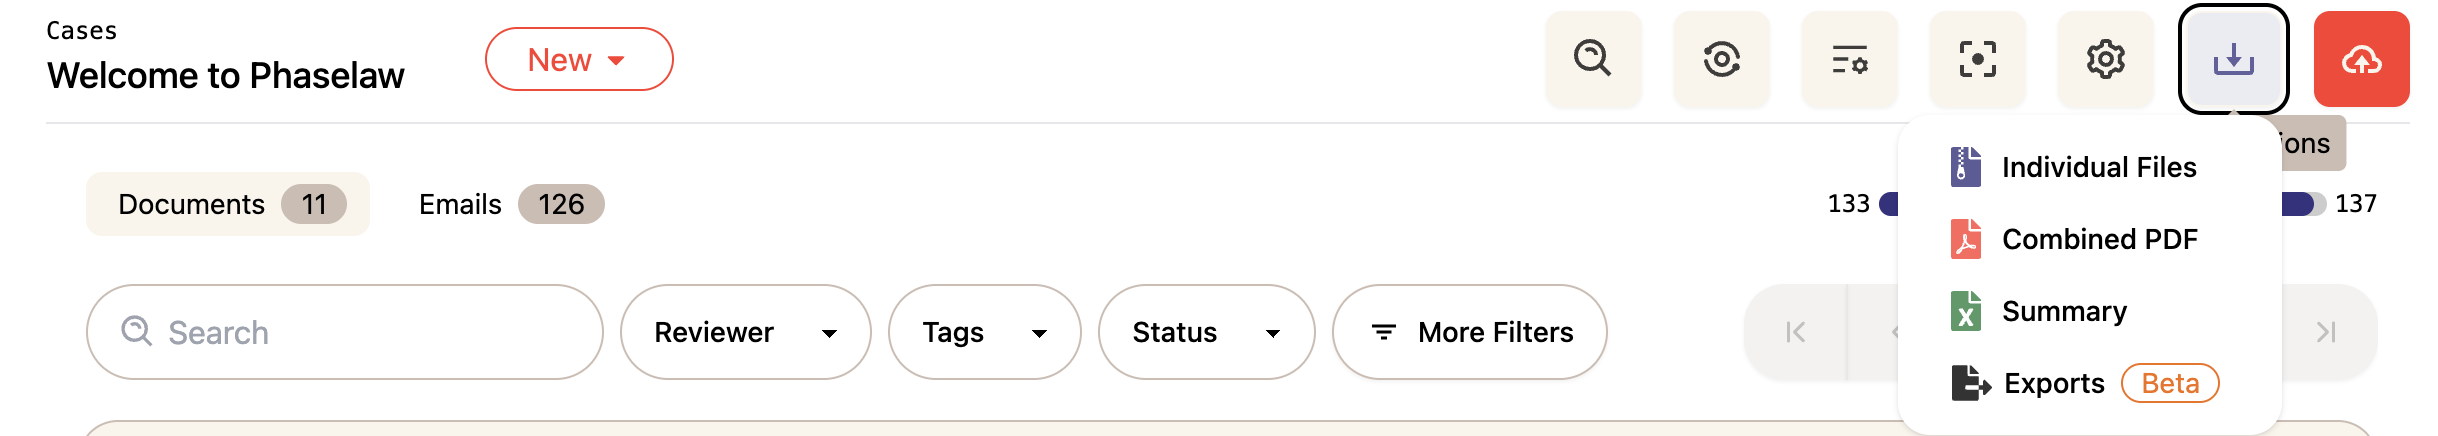
Task: Open the Reviewer filter dropdown
Action: coord(745,332)
